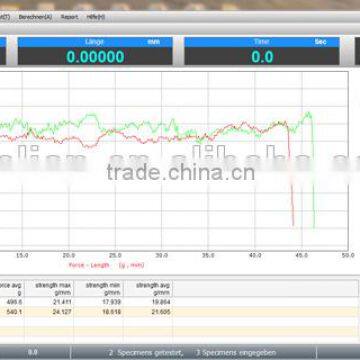
Task: Click the 50.0 x-axis tick label
Action: tap(348, 255)
